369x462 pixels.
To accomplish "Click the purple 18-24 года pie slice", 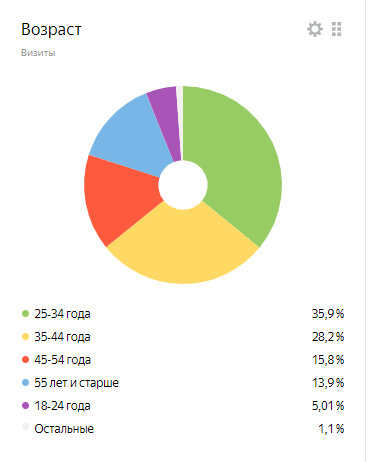I will (x=165, y=117).
